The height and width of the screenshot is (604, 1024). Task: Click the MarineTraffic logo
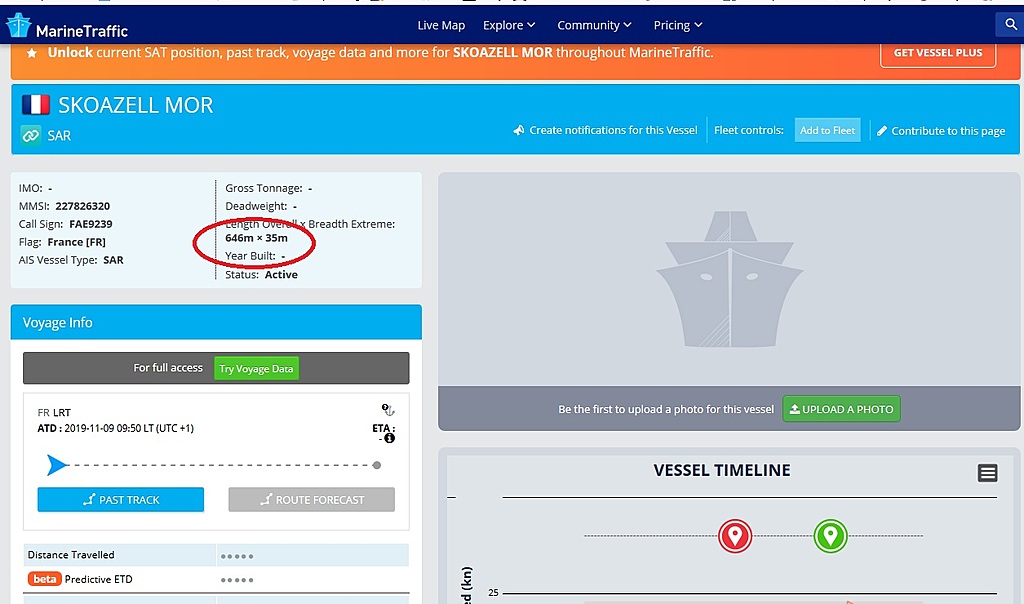pos(67,26)
